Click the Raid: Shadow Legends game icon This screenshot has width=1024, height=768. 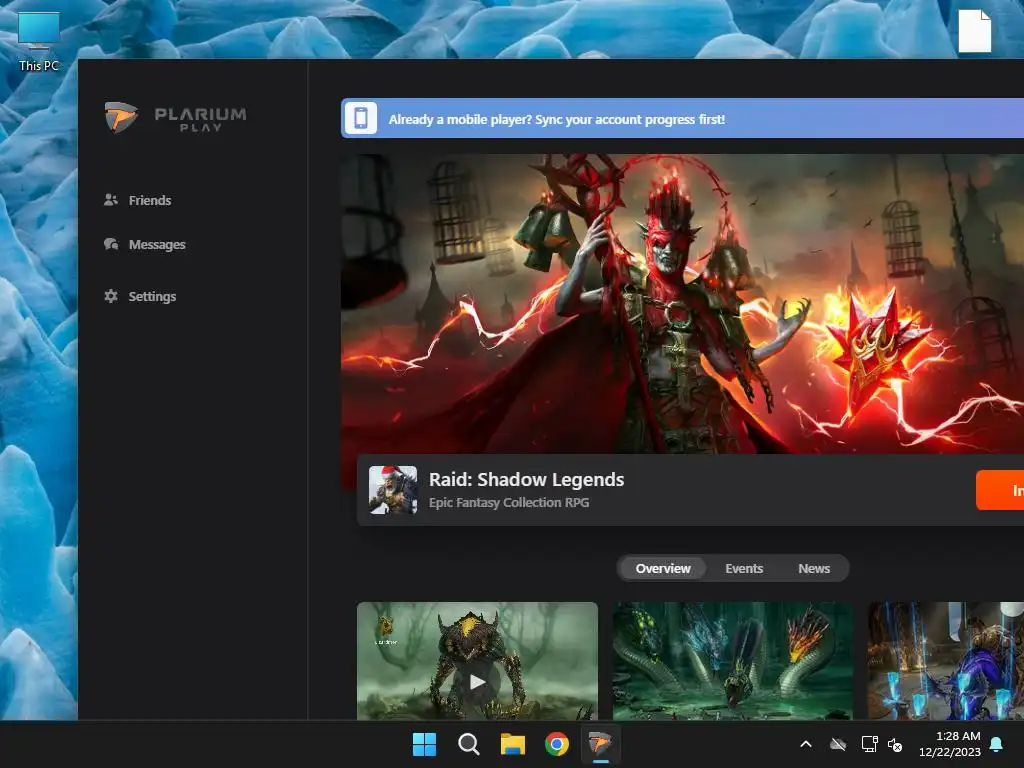coord(393,490)
